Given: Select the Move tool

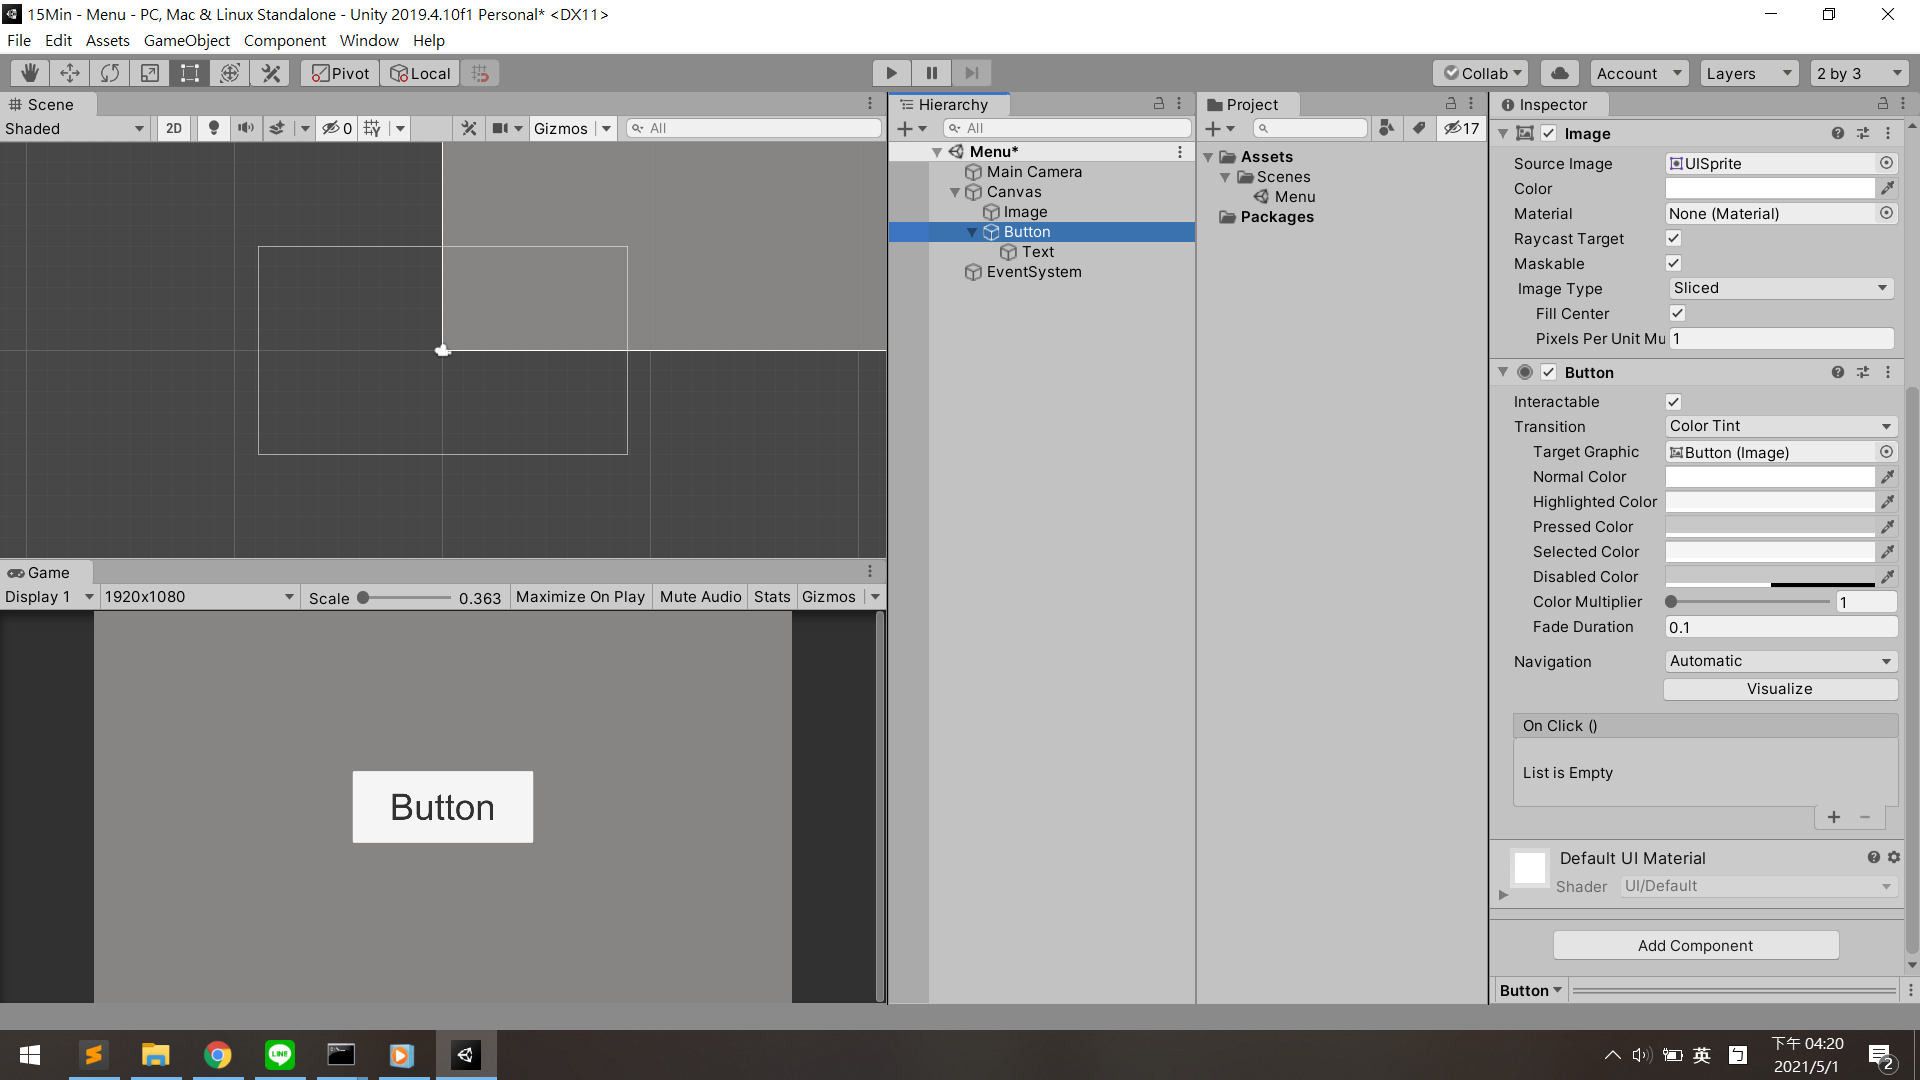Looking at the screenshot, I should coord(70,73).
